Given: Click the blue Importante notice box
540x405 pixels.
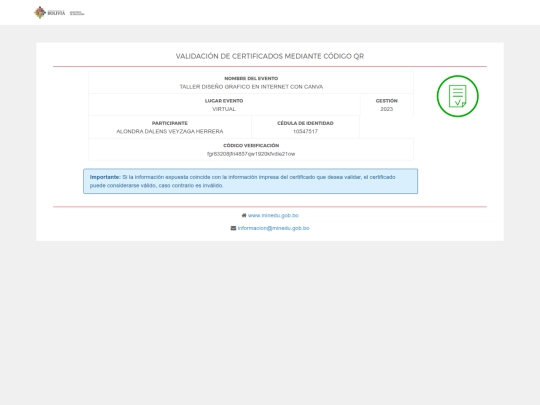Looking at the screenshot, I should 250,181.
